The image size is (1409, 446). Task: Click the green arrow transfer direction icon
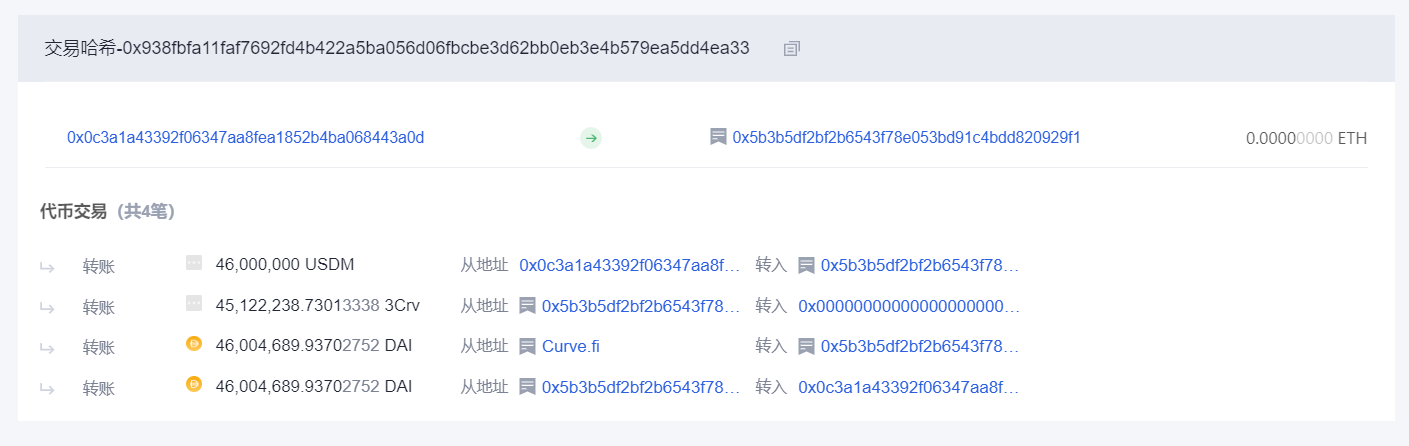[x=591, y=138]
